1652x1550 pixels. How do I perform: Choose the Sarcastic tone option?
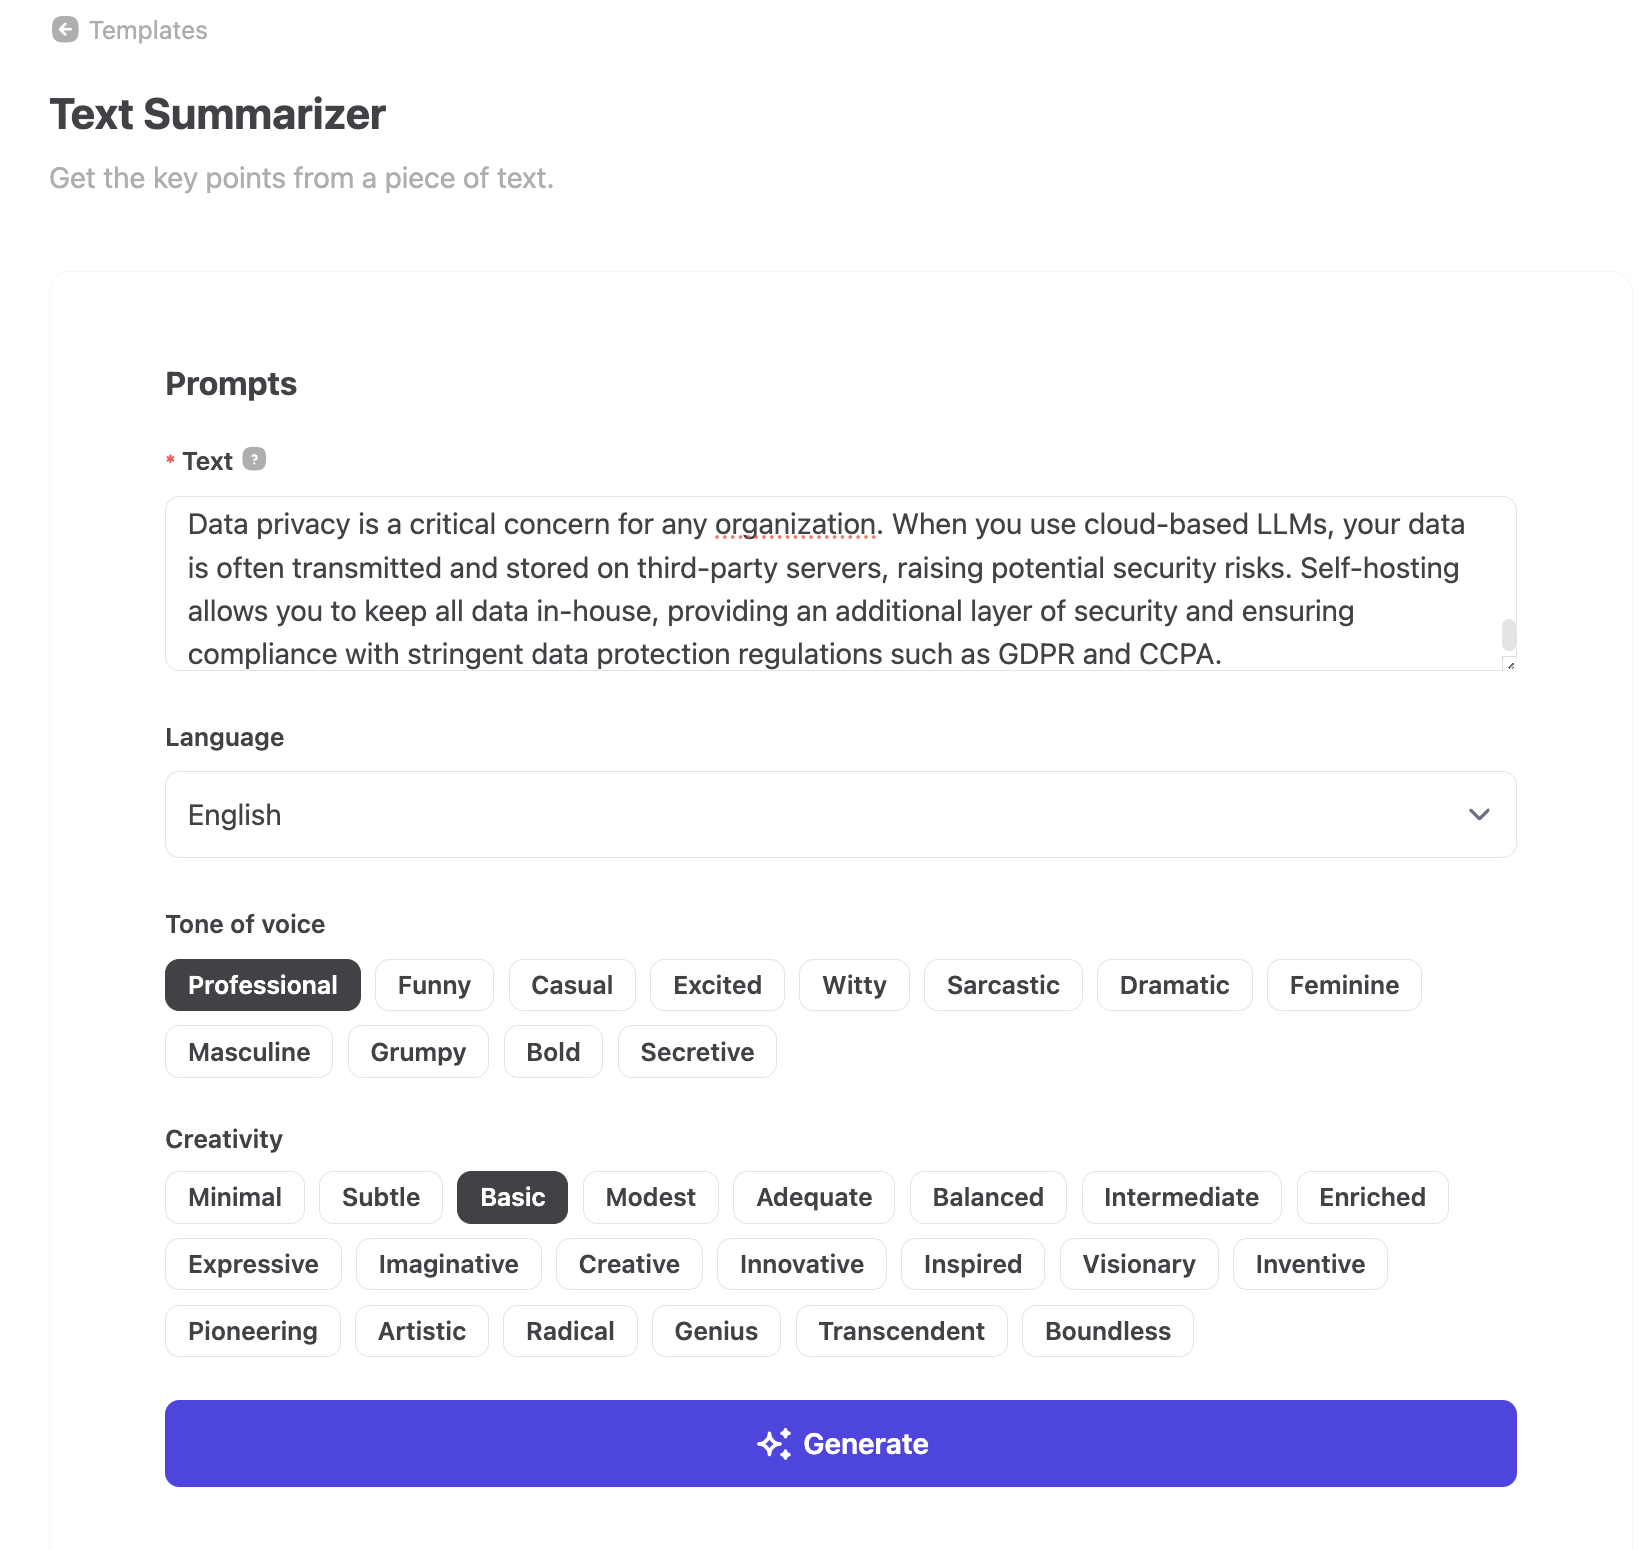click(1003, 986)
